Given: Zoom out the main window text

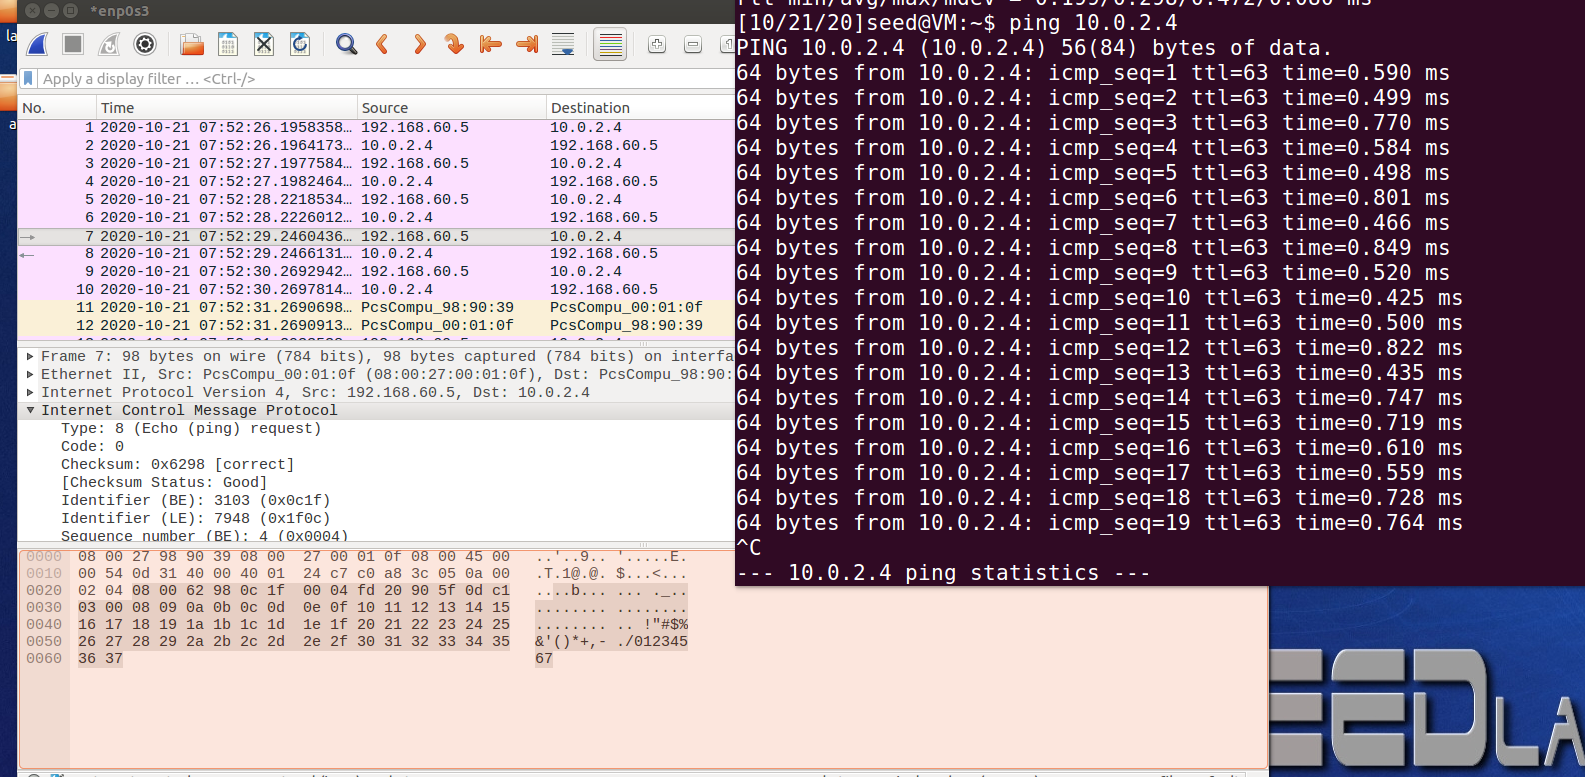Looking at the screenshot, I should (693, 44).
